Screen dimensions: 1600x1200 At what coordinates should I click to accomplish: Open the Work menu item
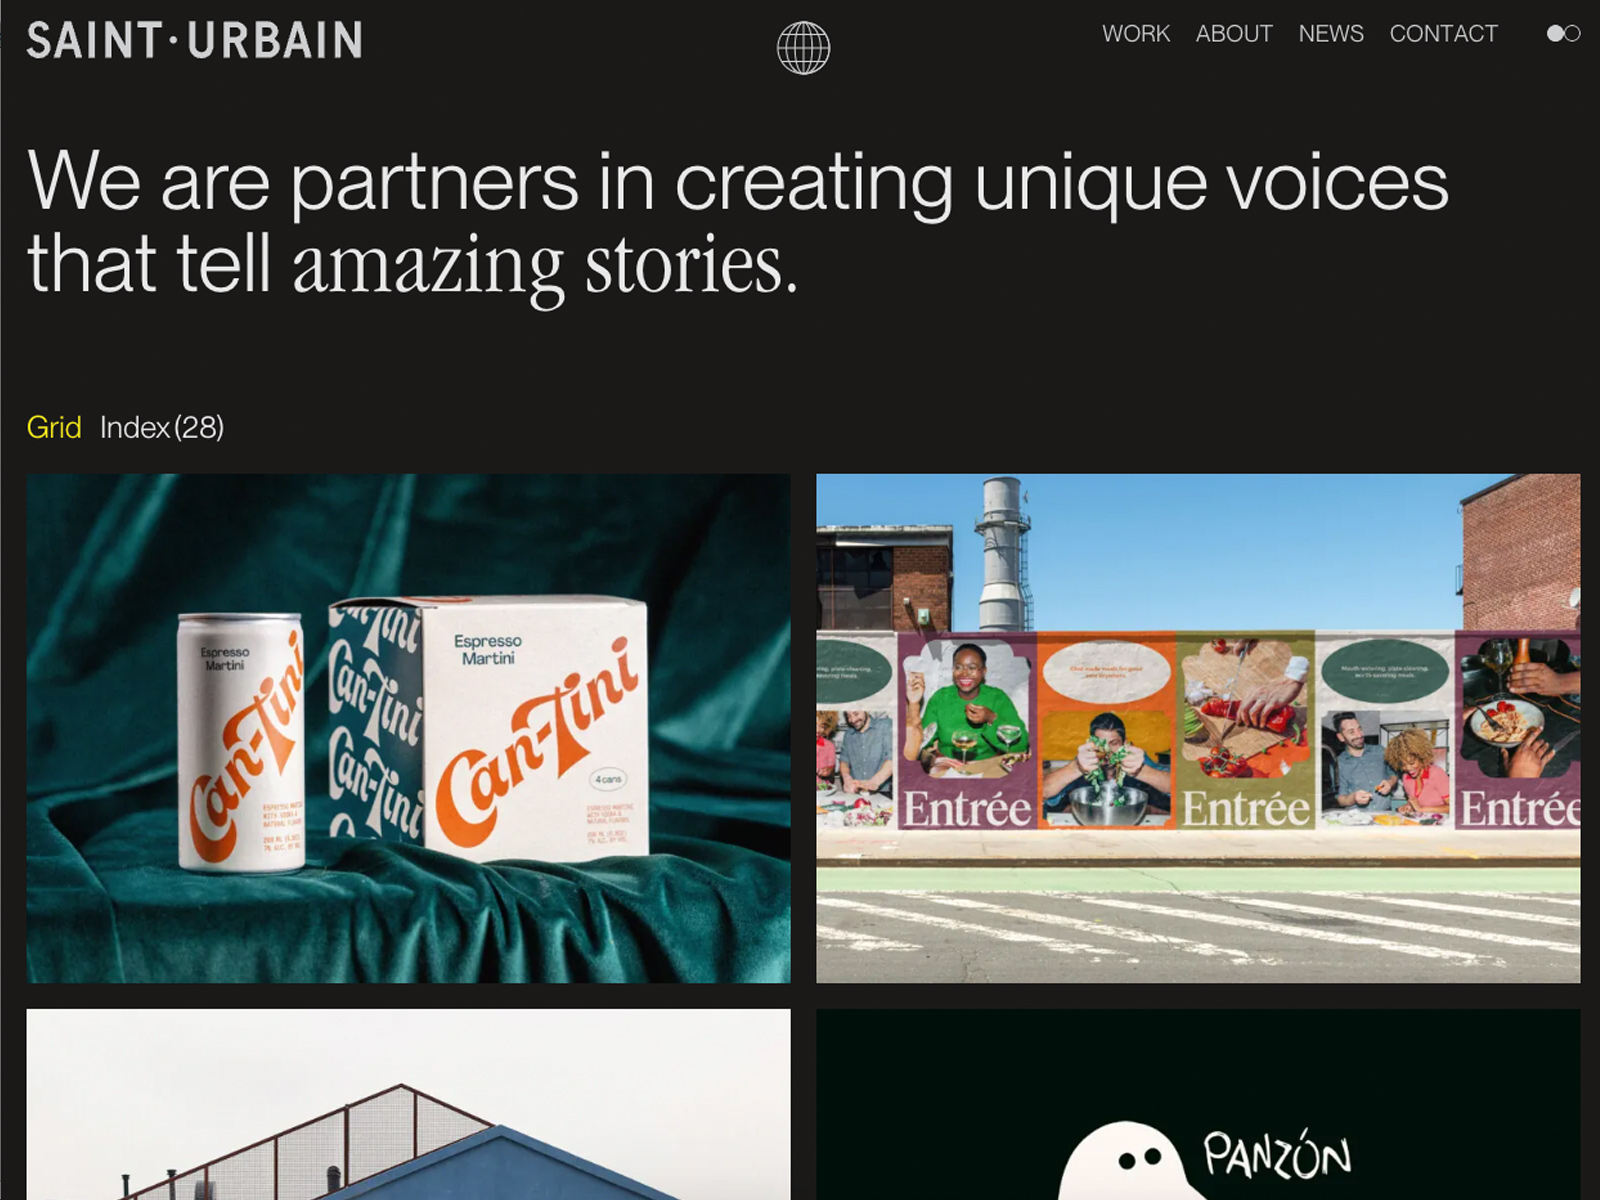pyautogui.click(x=1136, y=33)
